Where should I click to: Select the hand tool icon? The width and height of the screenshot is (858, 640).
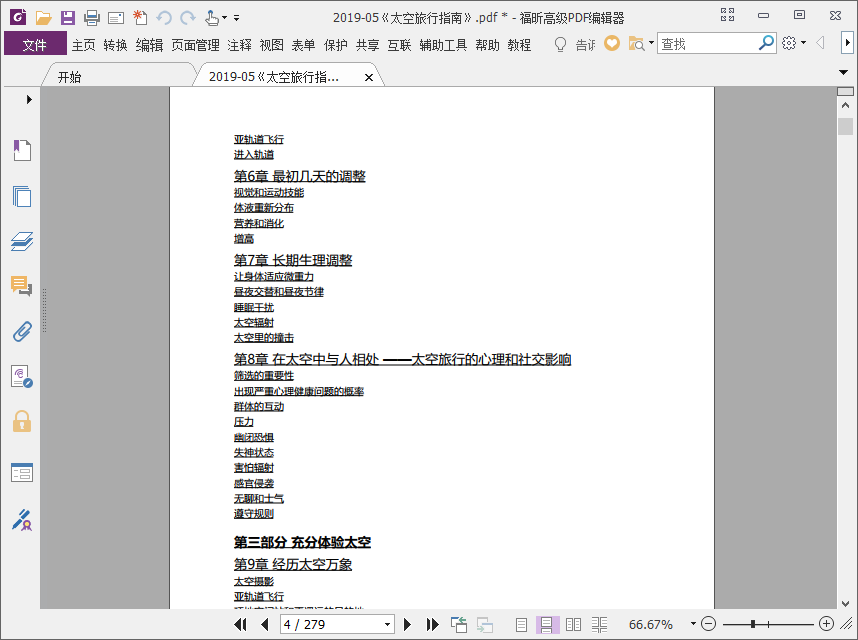(212, 18)
